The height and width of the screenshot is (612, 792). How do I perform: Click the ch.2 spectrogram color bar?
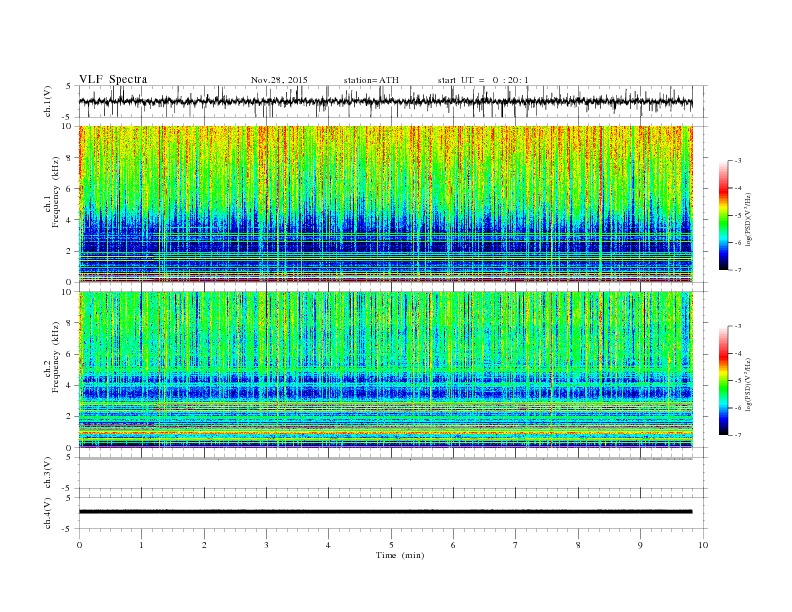[723, 380]
